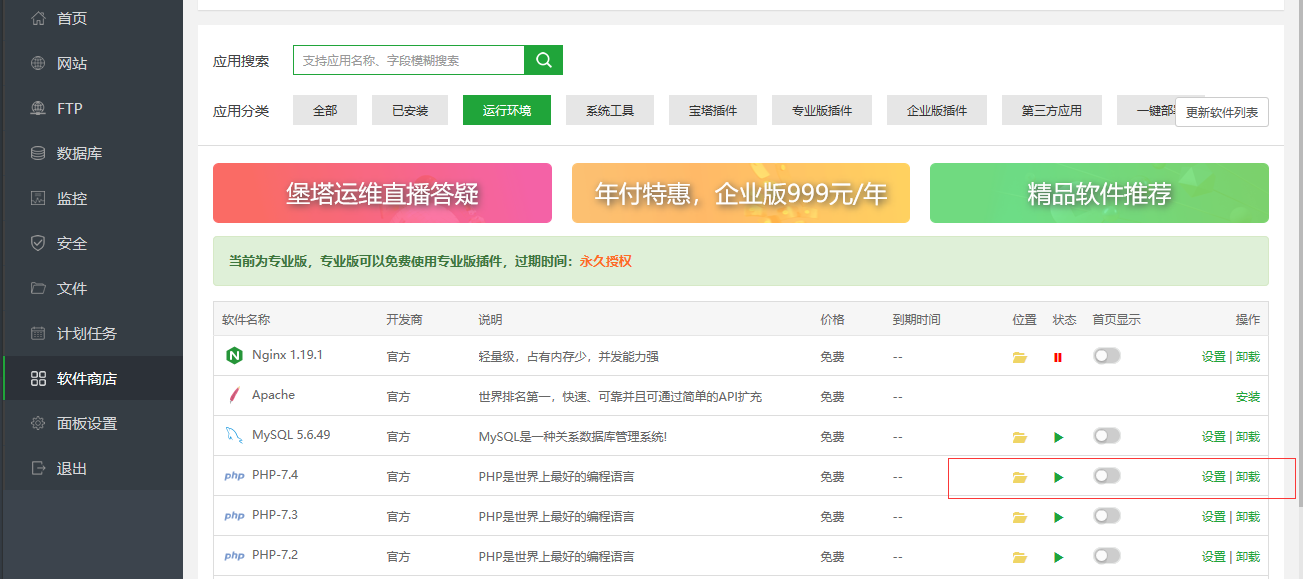1303x579 pixels.
Task: Click the MySQL 5.6.49 software name
Action: pyautogui.click(x=291, y=435)
